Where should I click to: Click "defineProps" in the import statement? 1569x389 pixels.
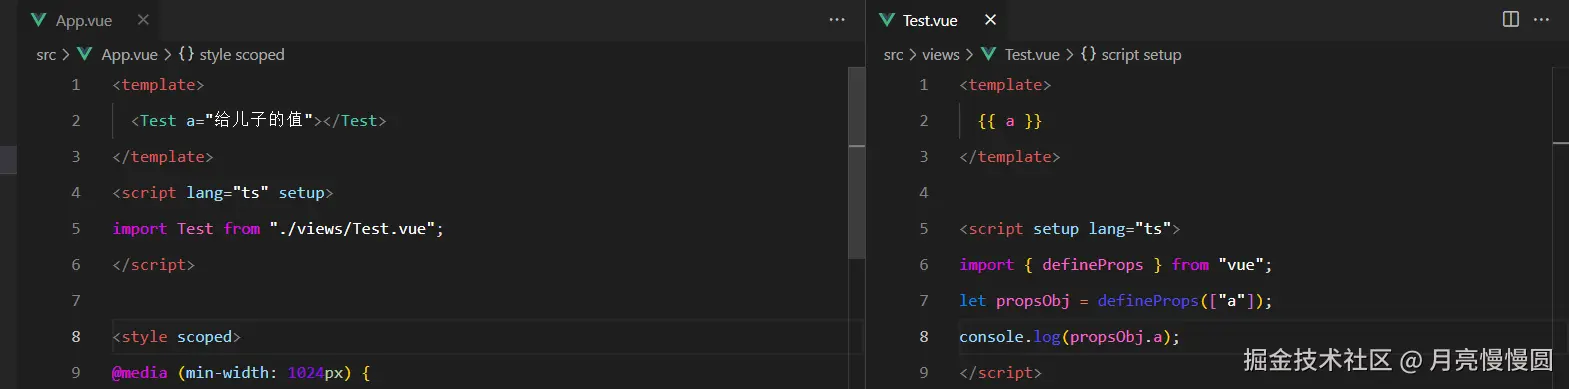point(1092,265)
